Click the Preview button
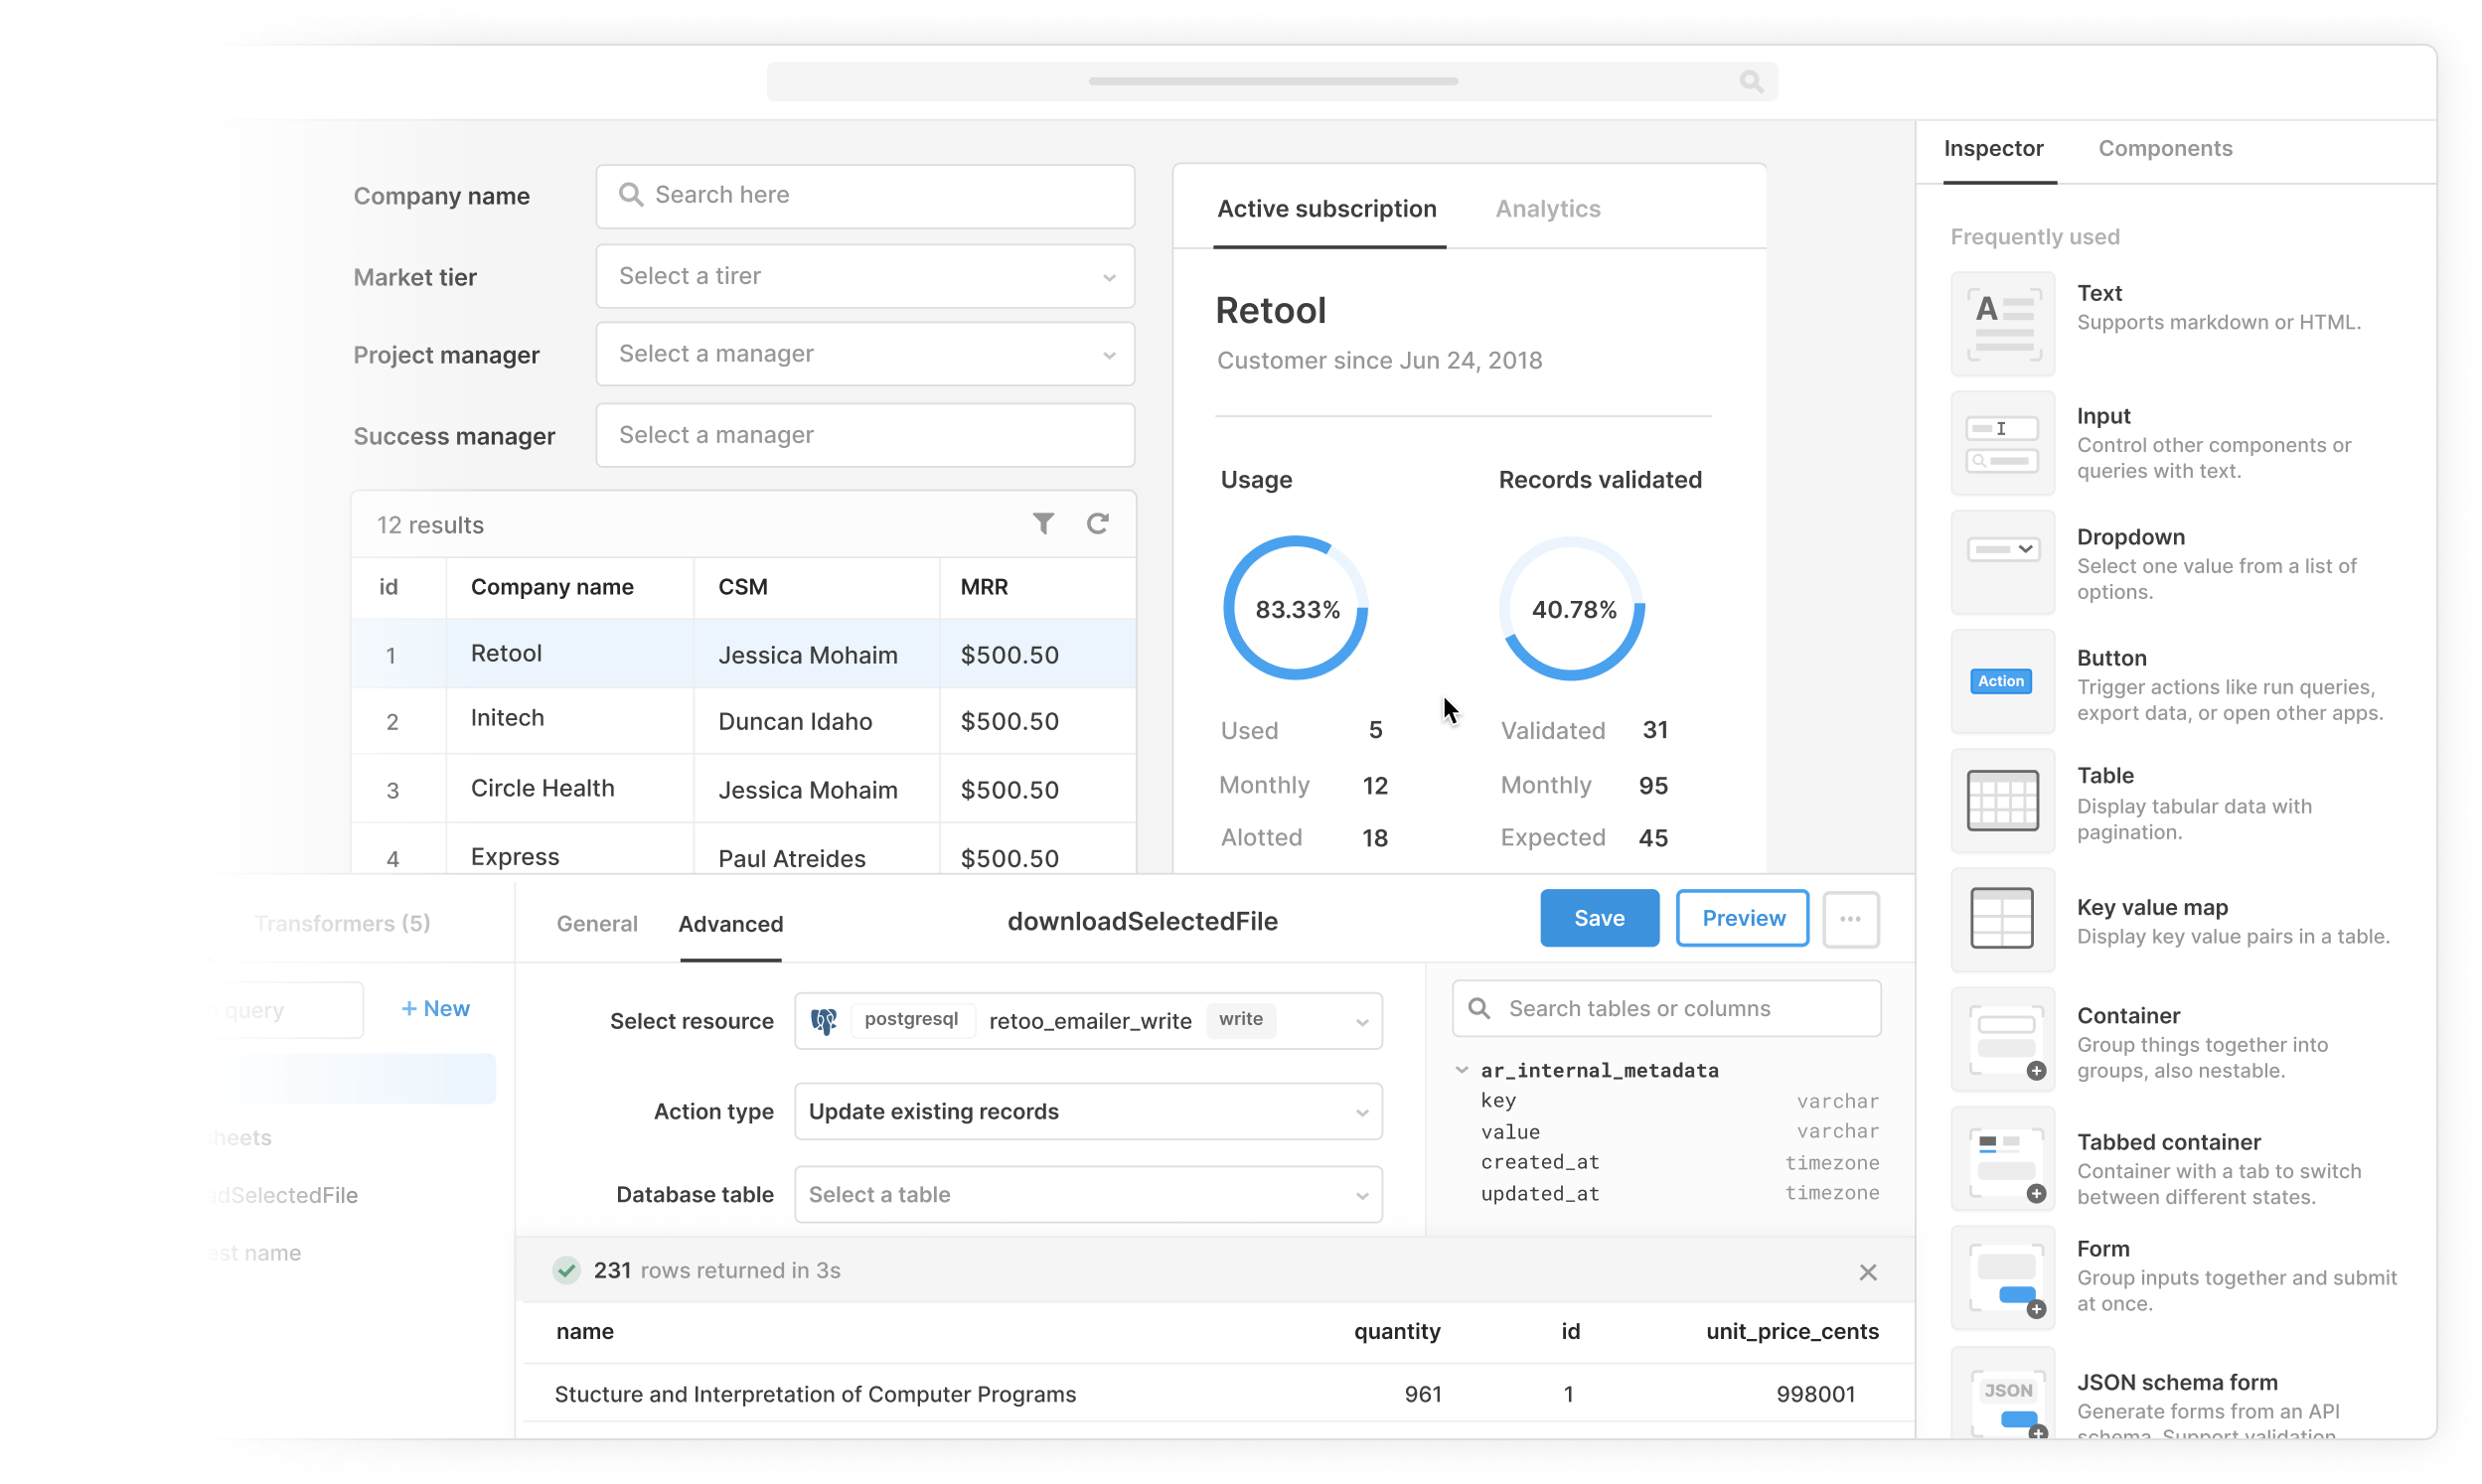This screenshot has width=2482, height=1484. tap(1742, 917)
